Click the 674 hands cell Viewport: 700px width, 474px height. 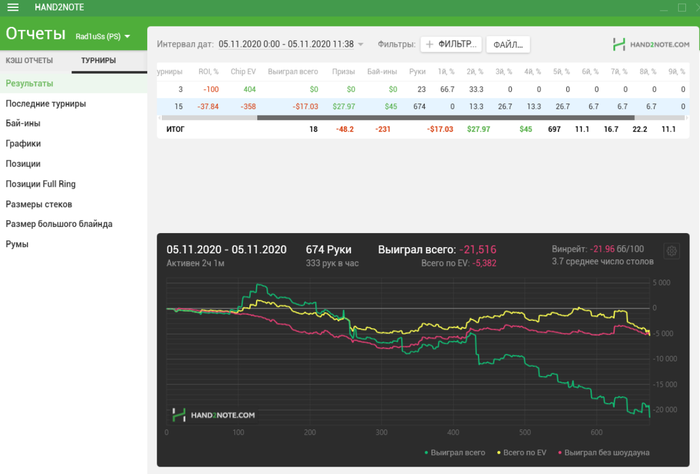(419, 106)
